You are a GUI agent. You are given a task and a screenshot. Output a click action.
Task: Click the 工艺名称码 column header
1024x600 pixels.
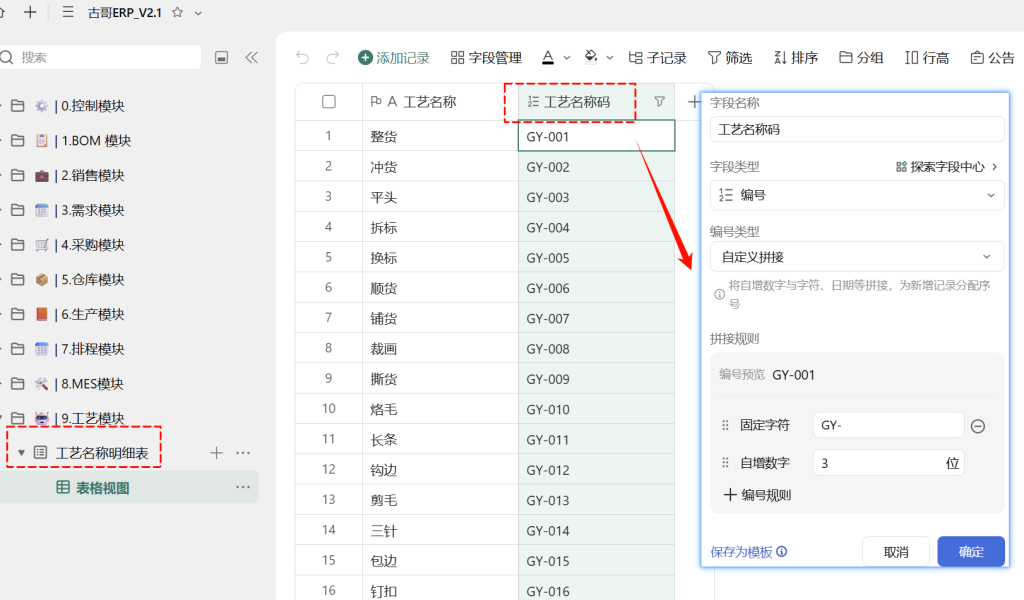click(x=596, y=102)
